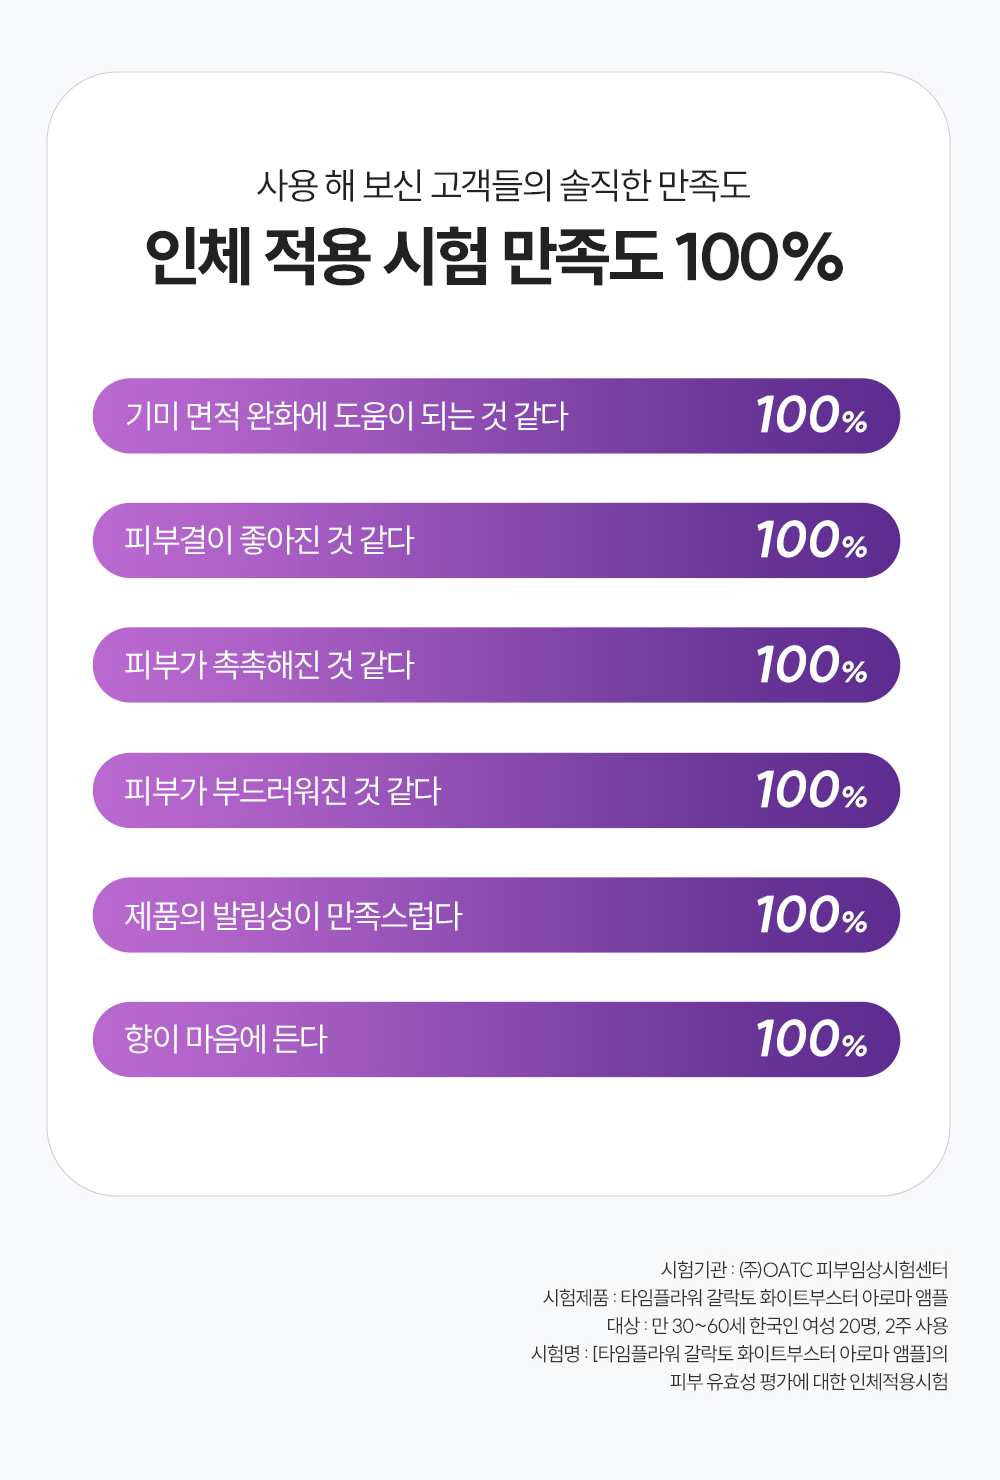Click 100% on the 피부결이 좋아진 bar
Screen dimensions: 1000x1480
point(811,541)
